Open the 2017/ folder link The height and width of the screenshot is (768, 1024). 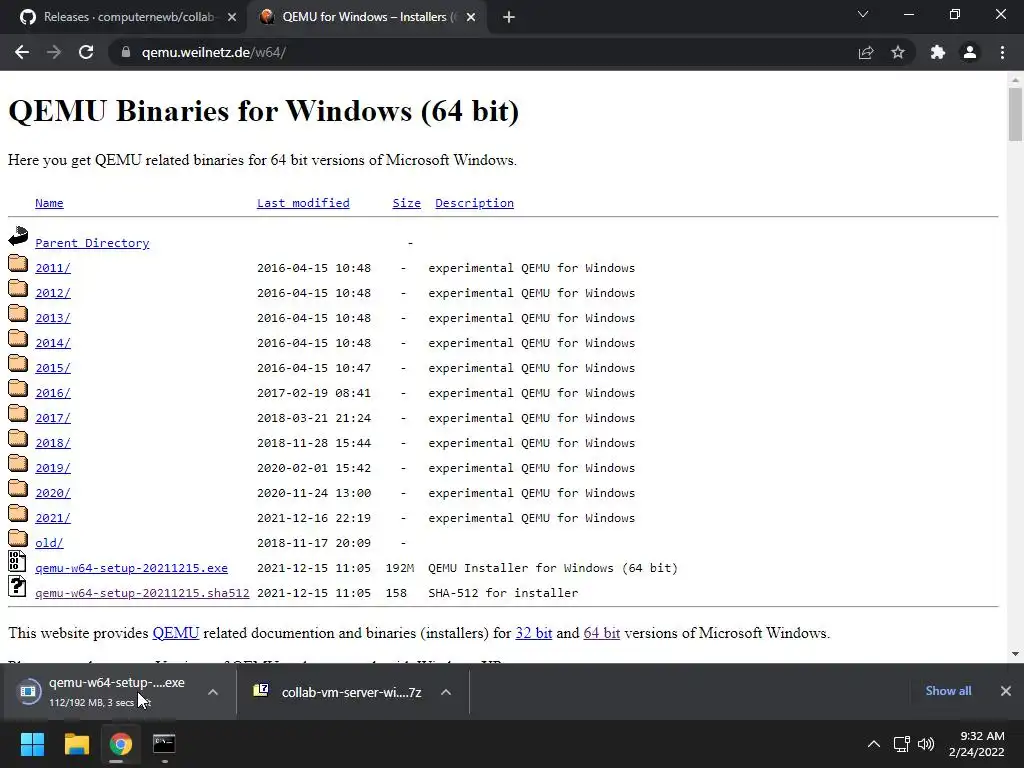(53, 418)
